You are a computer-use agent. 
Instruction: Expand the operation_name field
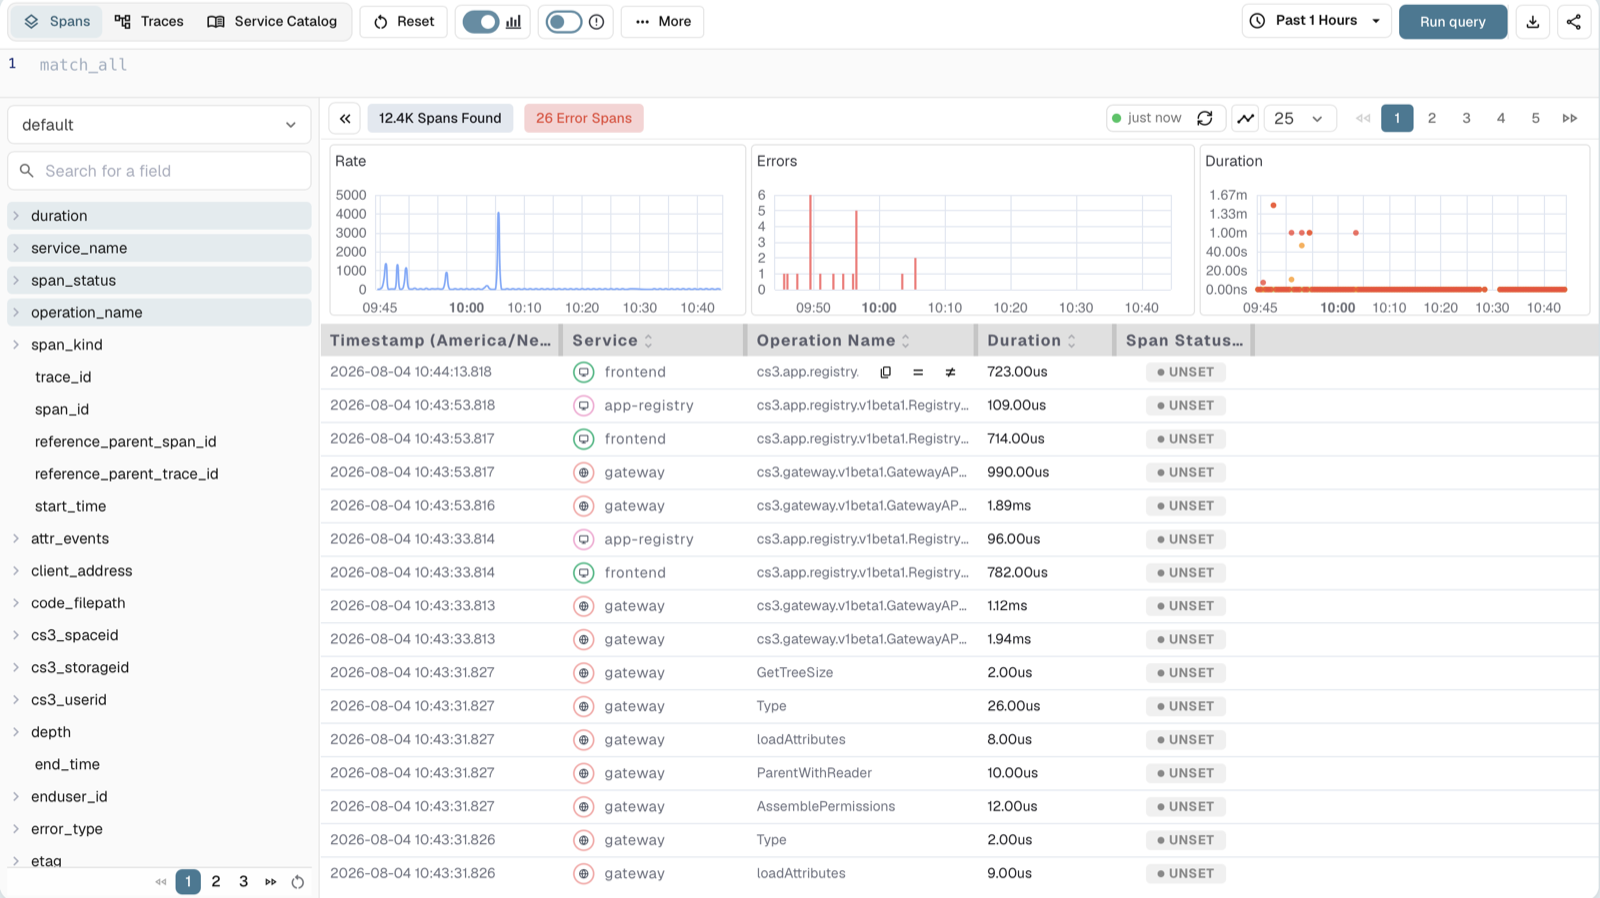pos(16,312)
